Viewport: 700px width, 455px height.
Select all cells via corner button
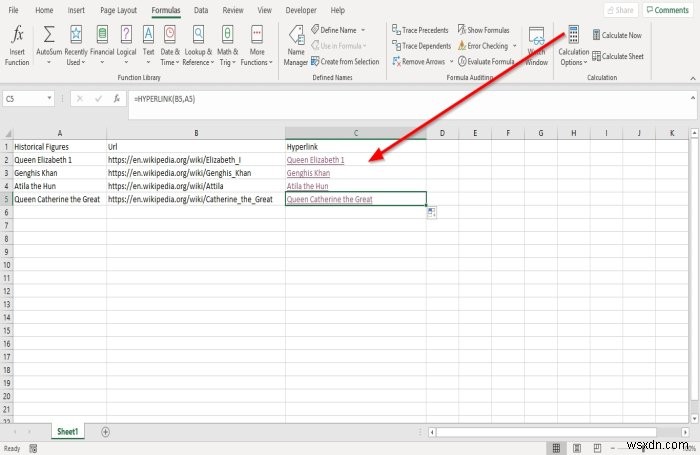click(x=7, y=133)
